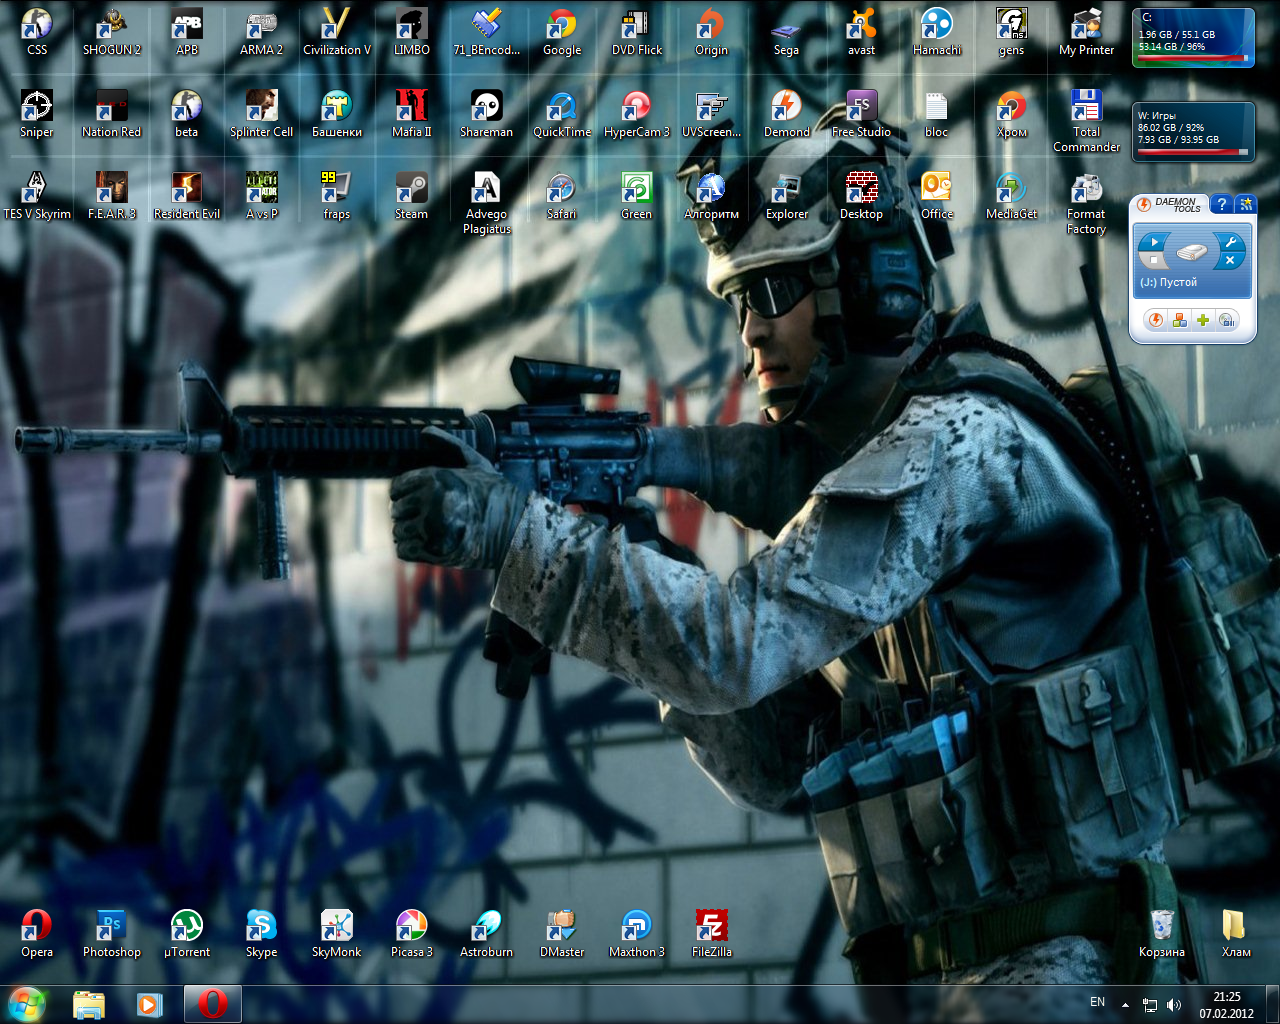
Task: Select the Astroburn icon
Action: [487, 934]
